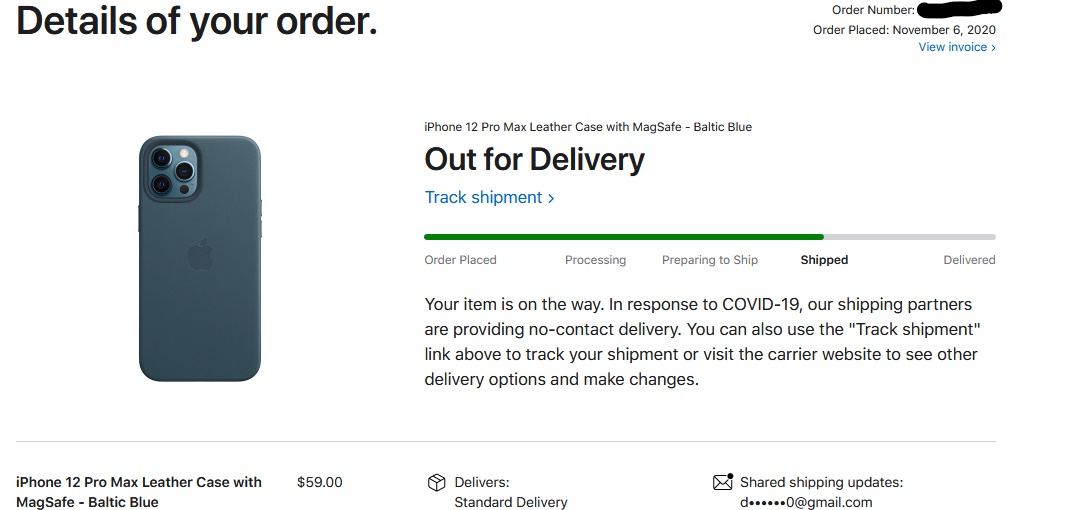Click the camera cutout on the case image
The image size is (1075, 510).
pyautogui.click(x=172, y=171)
